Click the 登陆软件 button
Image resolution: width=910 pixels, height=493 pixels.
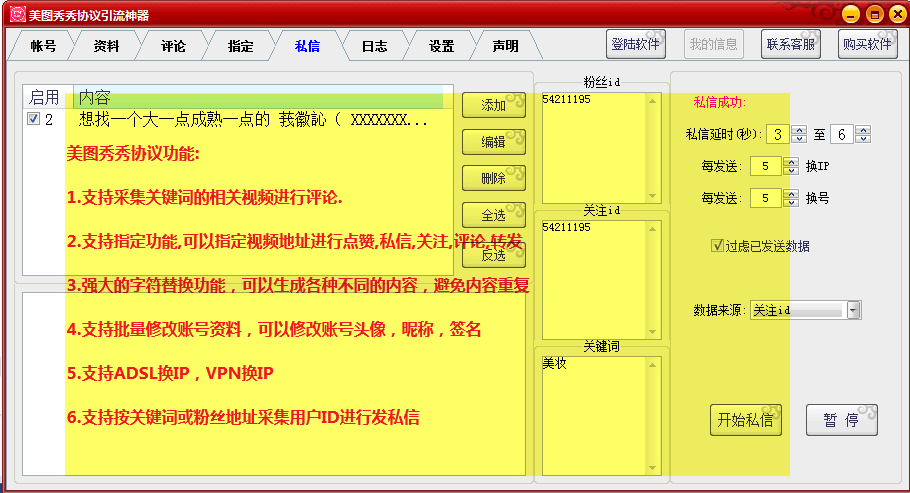635,44
